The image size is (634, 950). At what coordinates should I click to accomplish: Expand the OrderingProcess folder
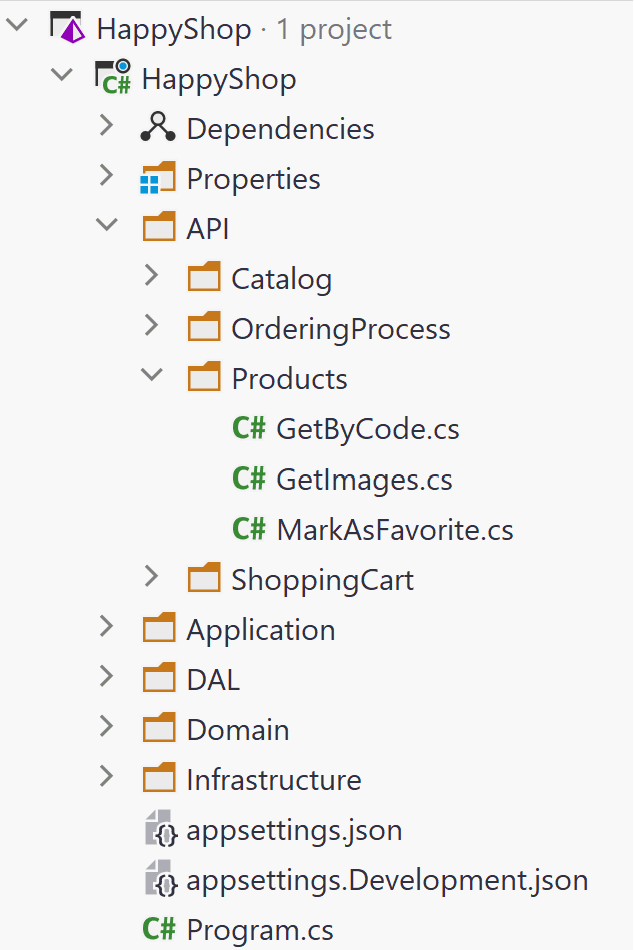(x=152, y=325)
